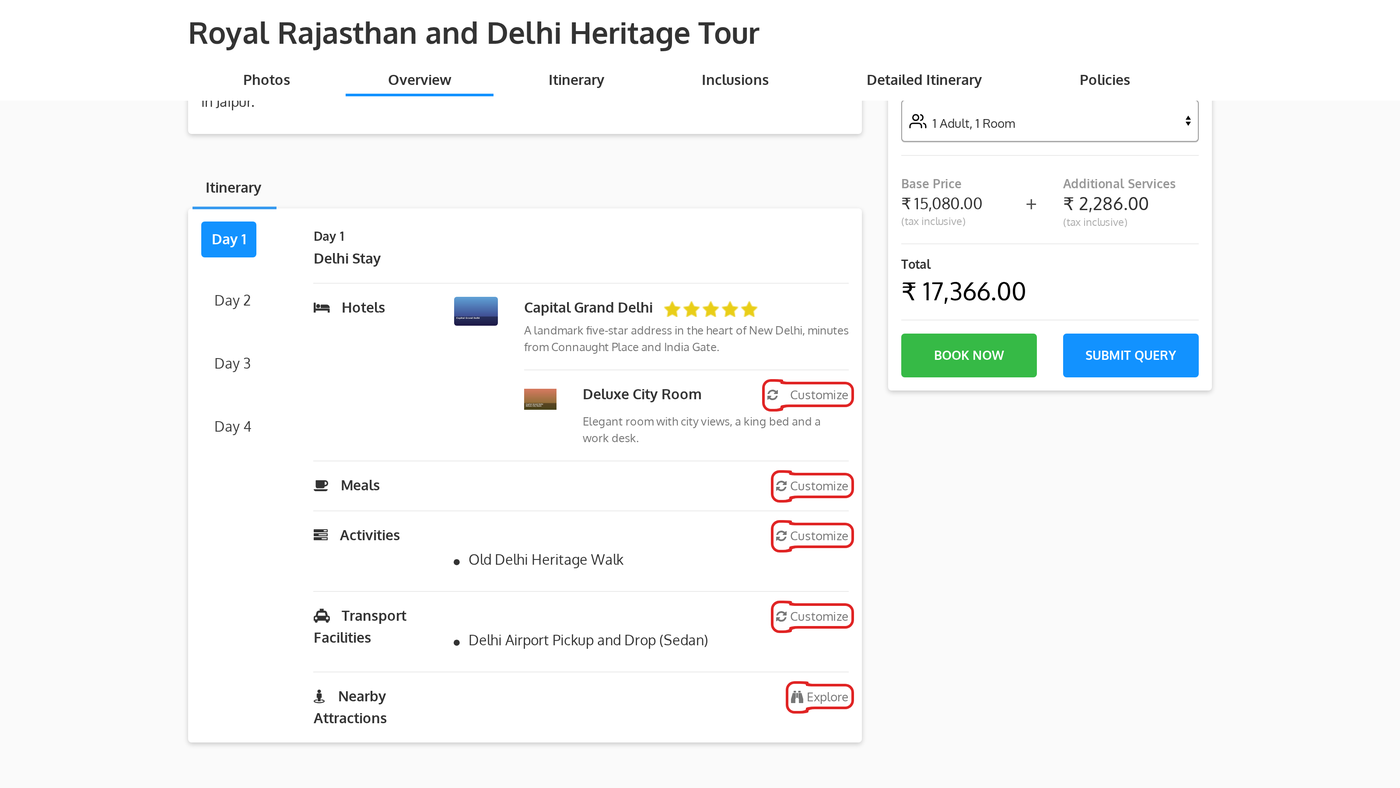The width and height of the screenshot is (1400, 788).
Task: Click the green BOOK NOW button
Action: click(969, 355)
